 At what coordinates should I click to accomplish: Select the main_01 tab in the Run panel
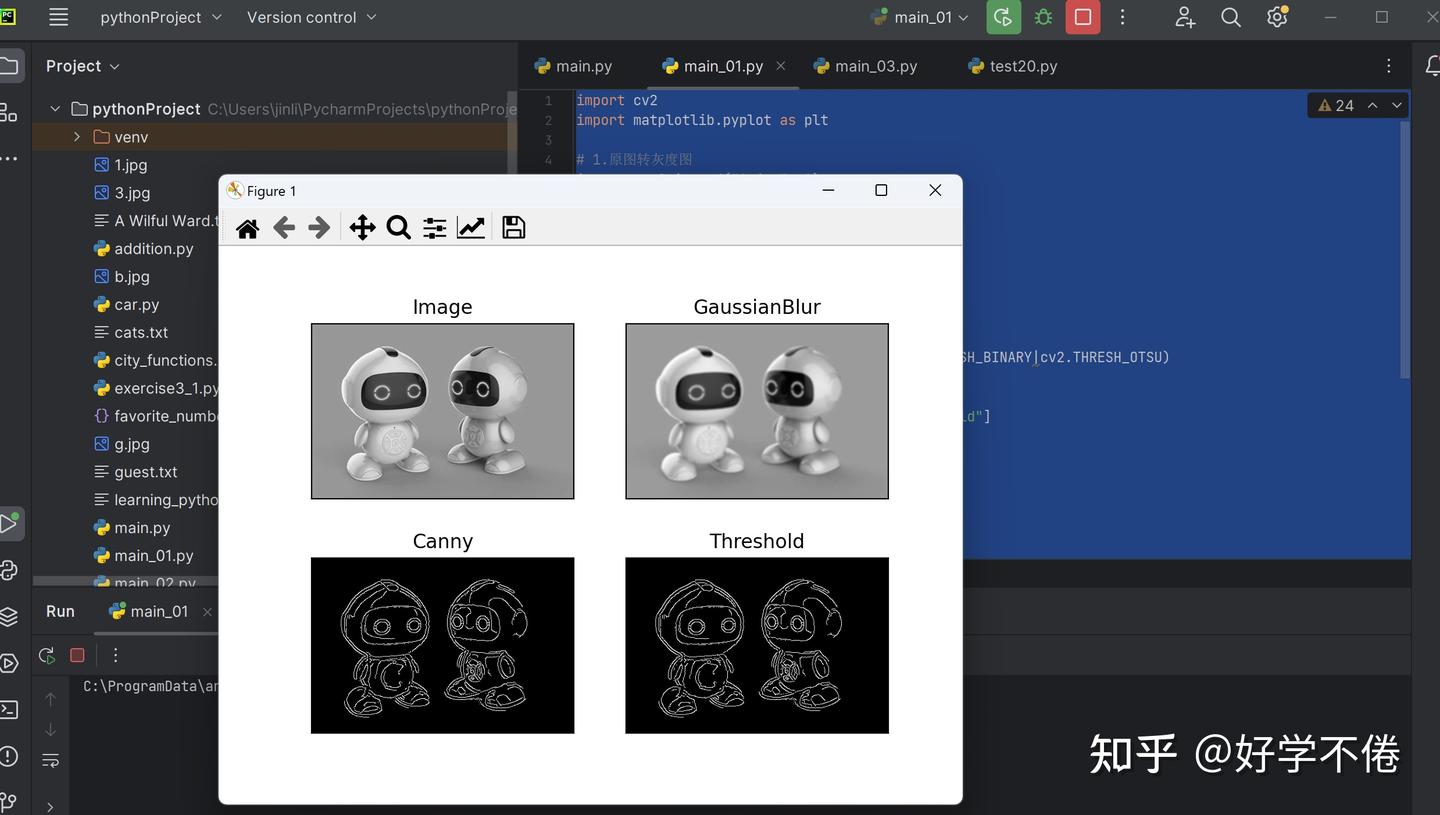point(148,611)
